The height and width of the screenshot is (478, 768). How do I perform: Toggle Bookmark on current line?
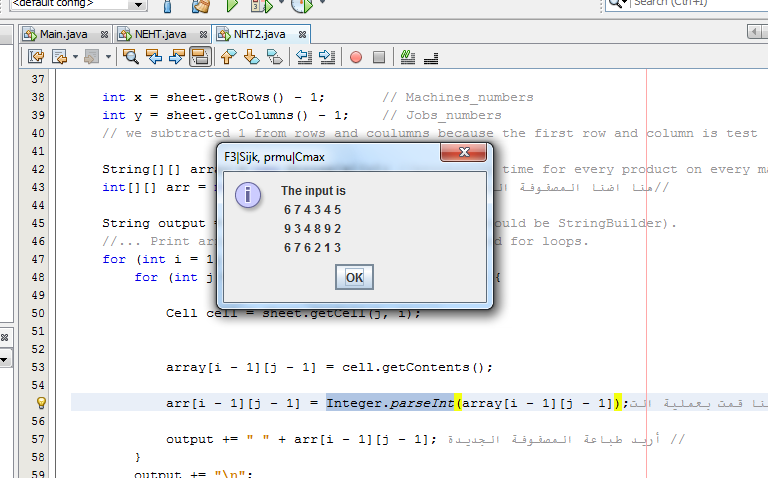(275, 57)
